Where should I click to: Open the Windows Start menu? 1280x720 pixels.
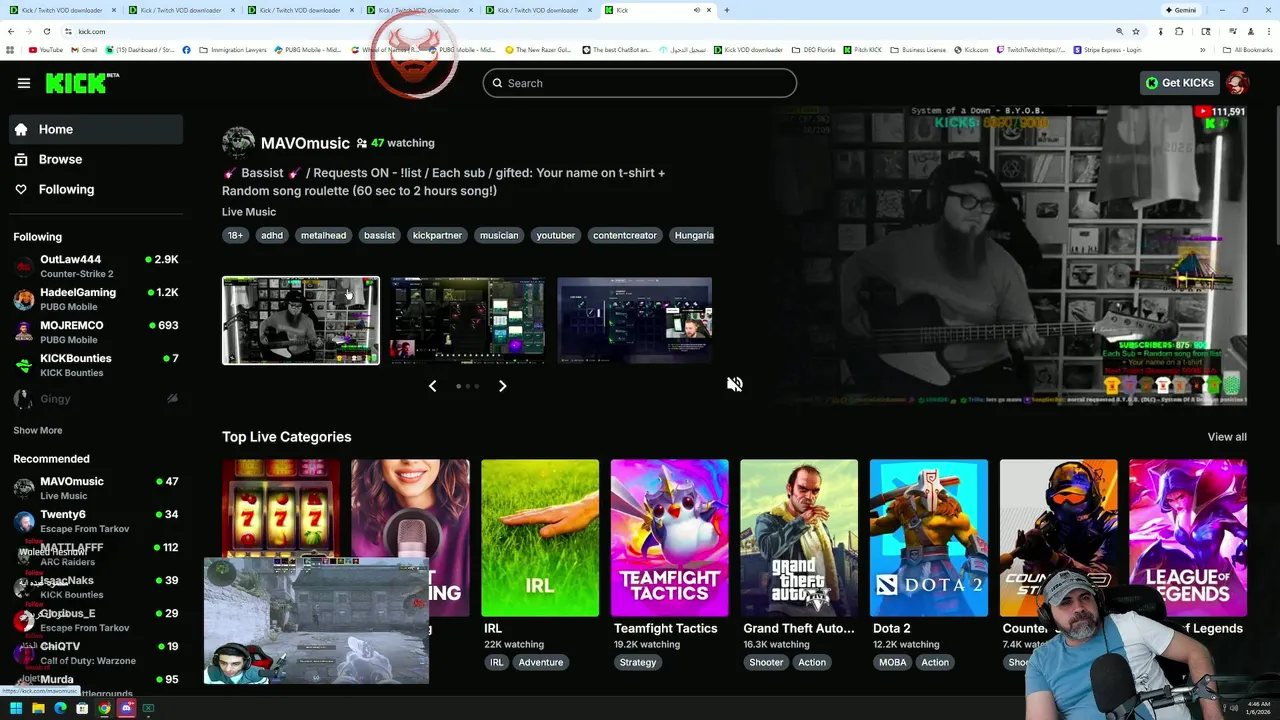(16, 708)
